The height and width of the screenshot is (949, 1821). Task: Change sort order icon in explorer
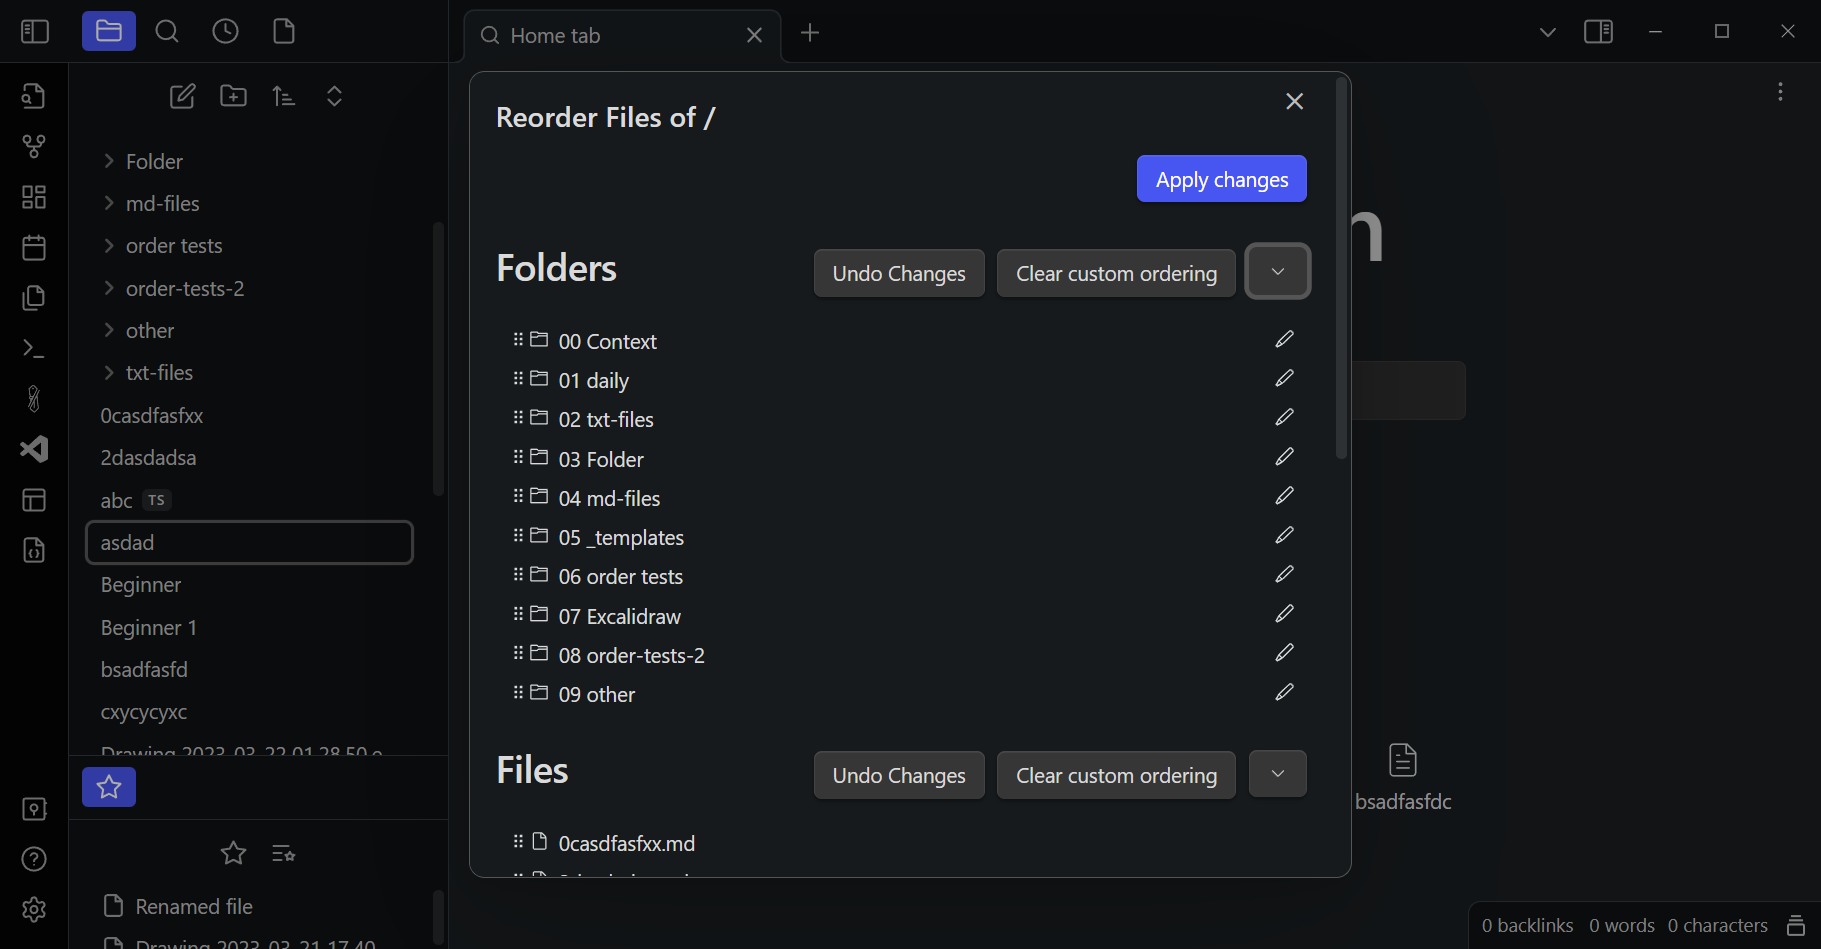tap(284, 96)
